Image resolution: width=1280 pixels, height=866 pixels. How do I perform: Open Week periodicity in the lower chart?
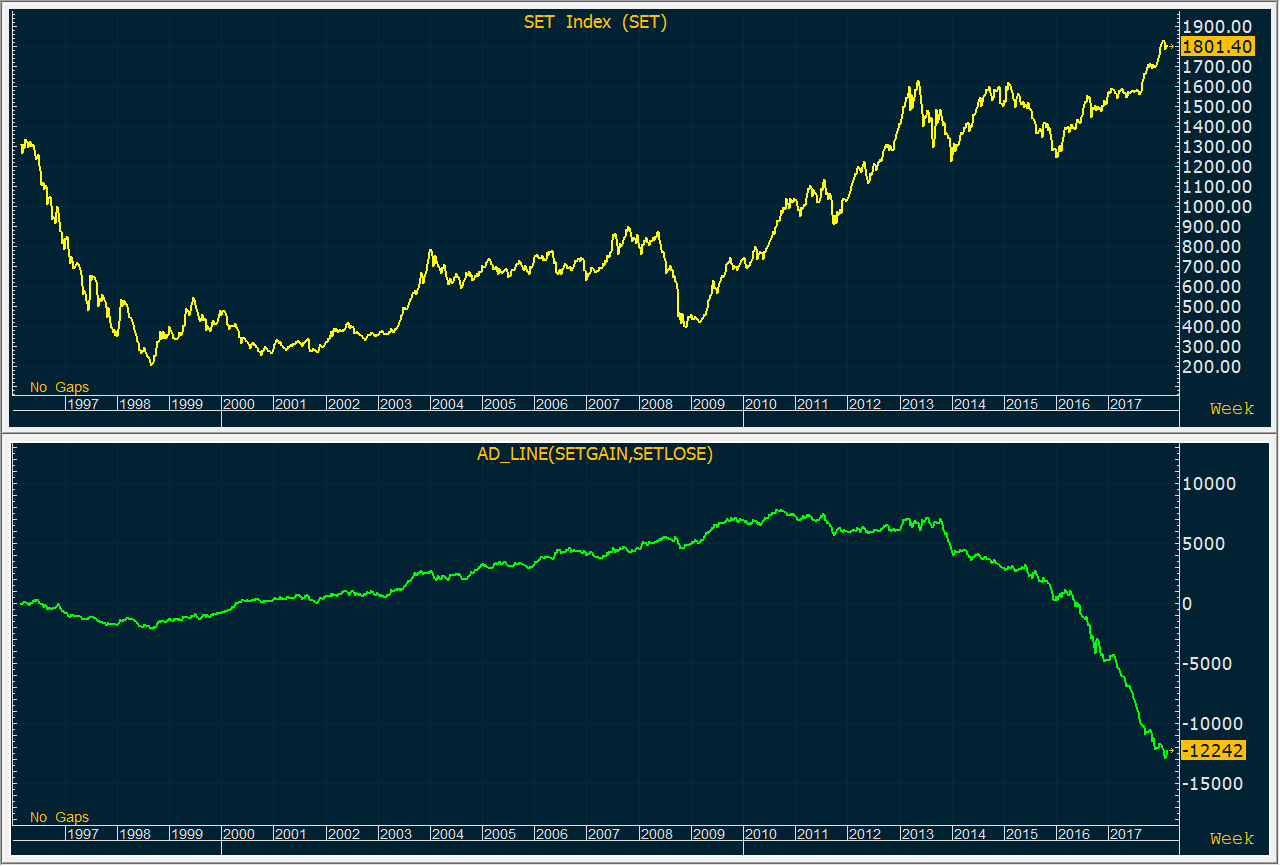(1231, 839)
